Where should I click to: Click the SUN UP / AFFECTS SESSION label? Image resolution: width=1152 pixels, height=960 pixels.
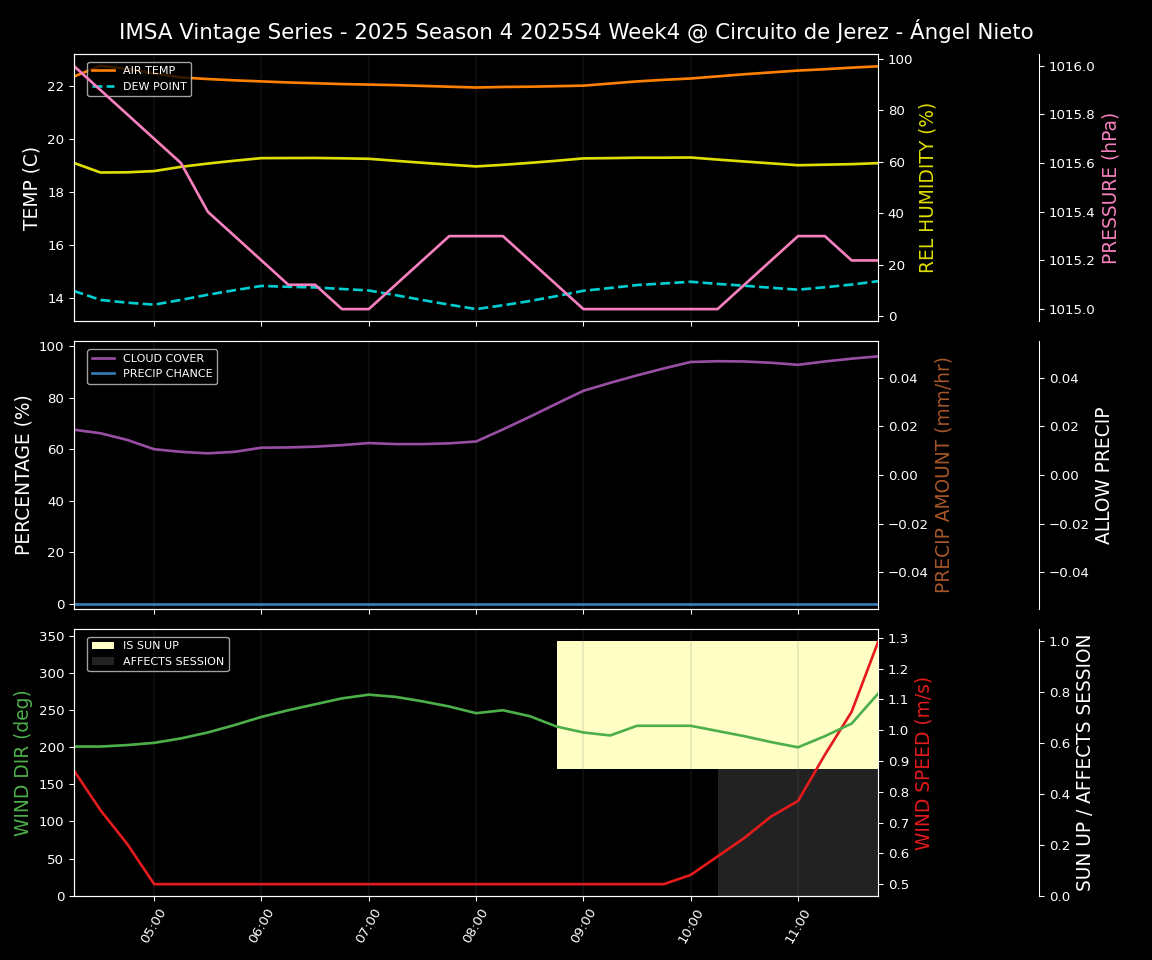[x=1084, y=763]
